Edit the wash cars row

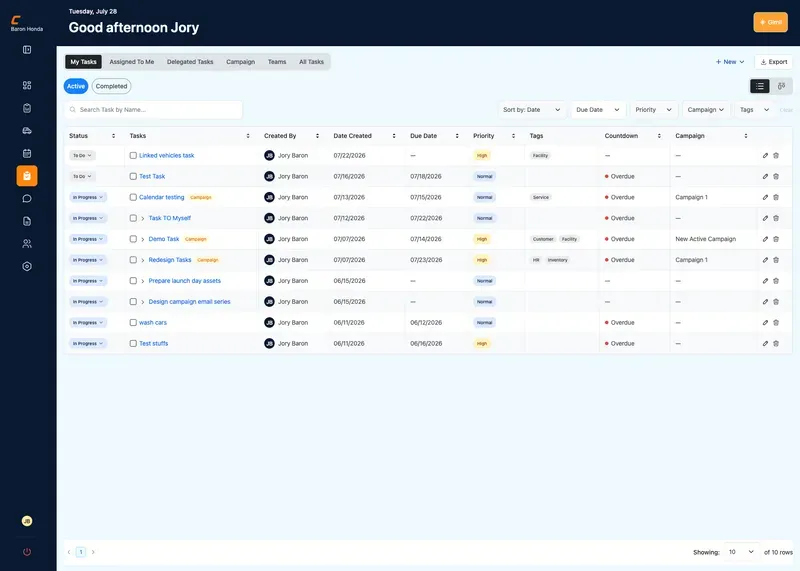tap(765, 323)
